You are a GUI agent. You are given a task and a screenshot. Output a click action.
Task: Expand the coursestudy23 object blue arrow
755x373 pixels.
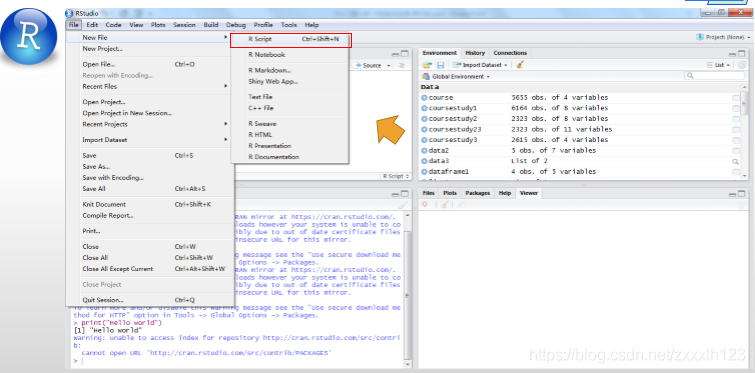[x=424, y=129]
